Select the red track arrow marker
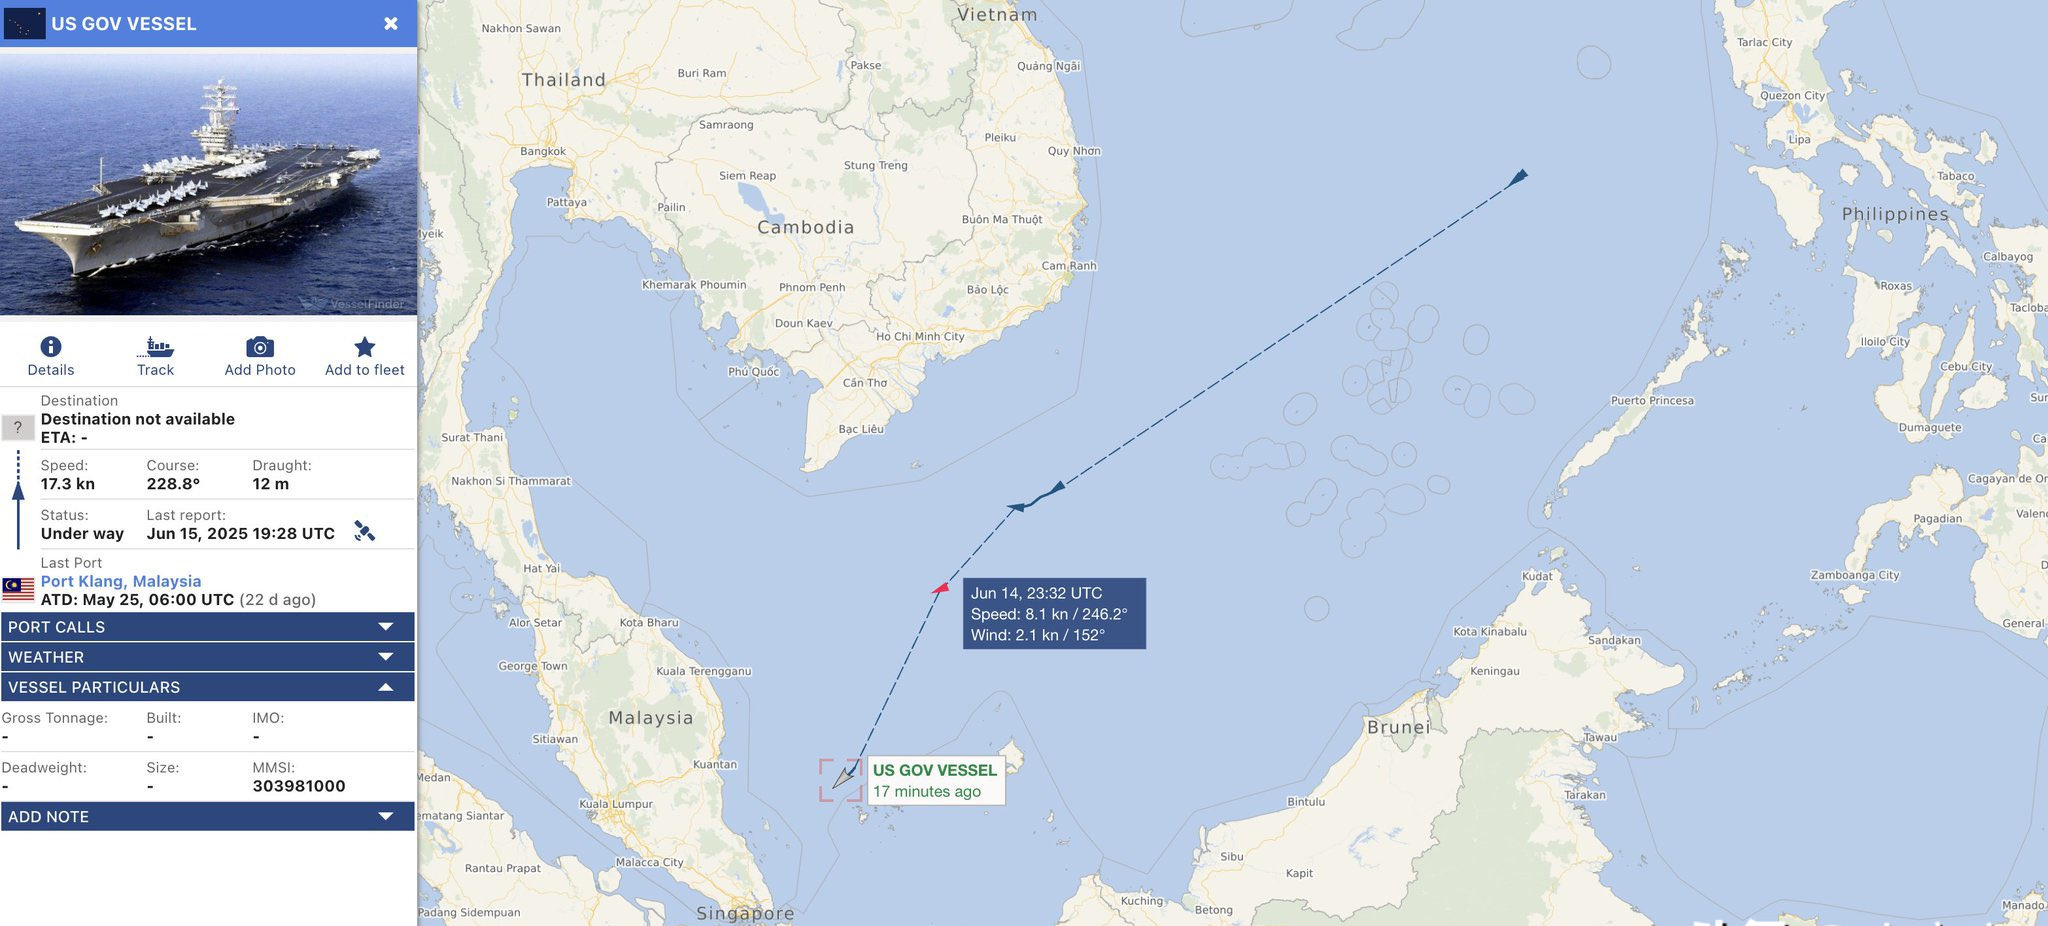Viewport: 2048px width, 926px height. click(940, 589)
